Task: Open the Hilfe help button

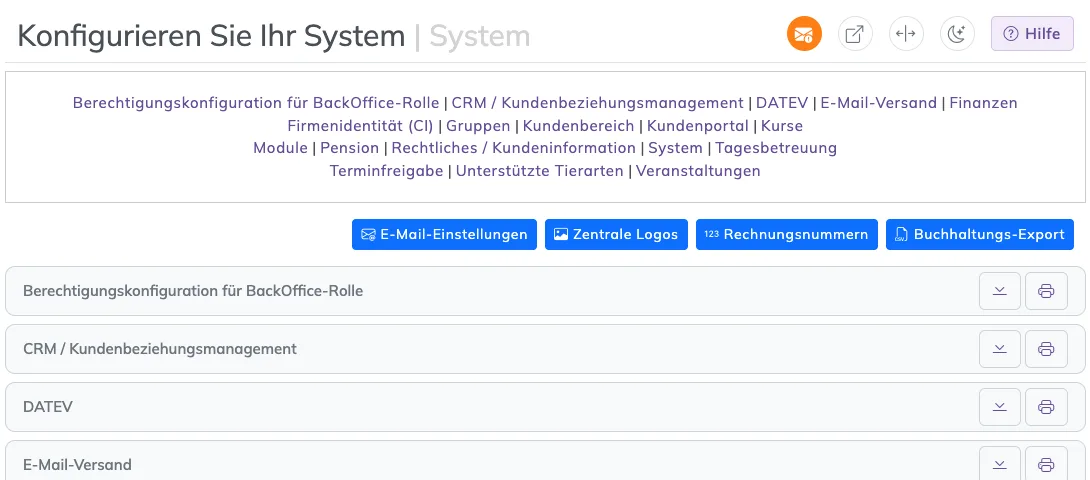Action: point(1032,34)
